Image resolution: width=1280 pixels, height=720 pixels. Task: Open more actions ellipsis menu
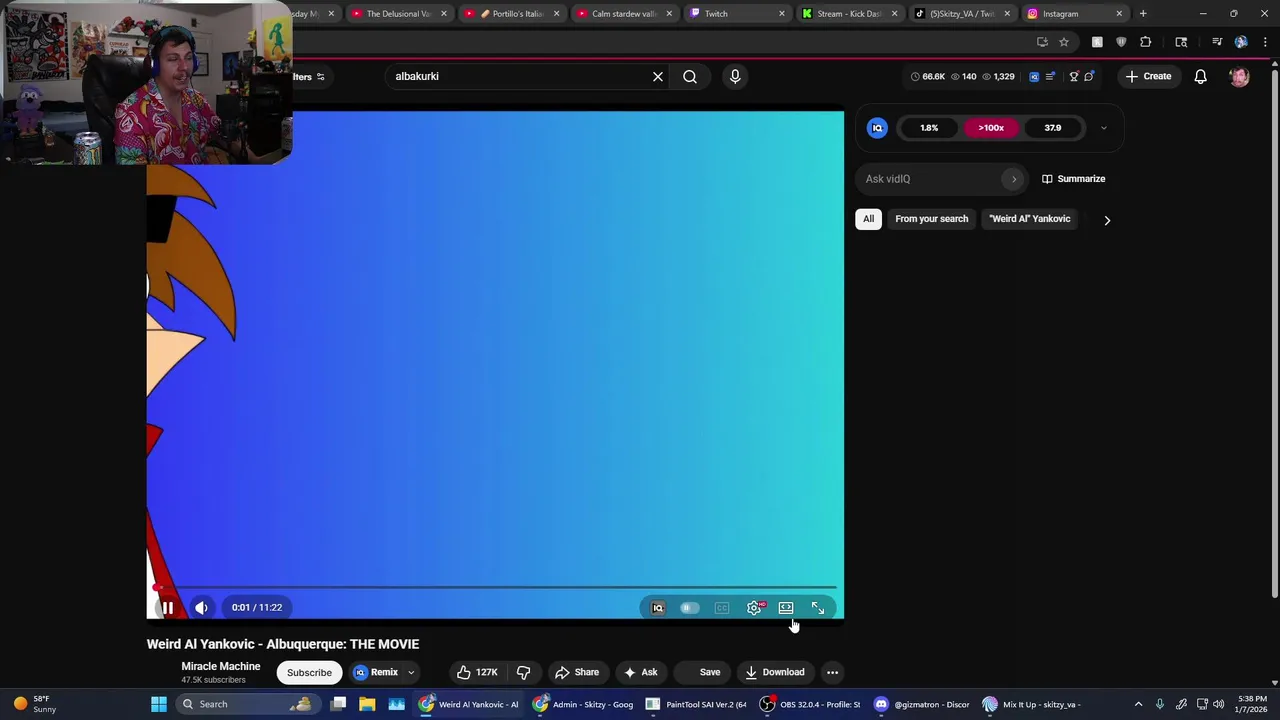(x=832, y=672)
